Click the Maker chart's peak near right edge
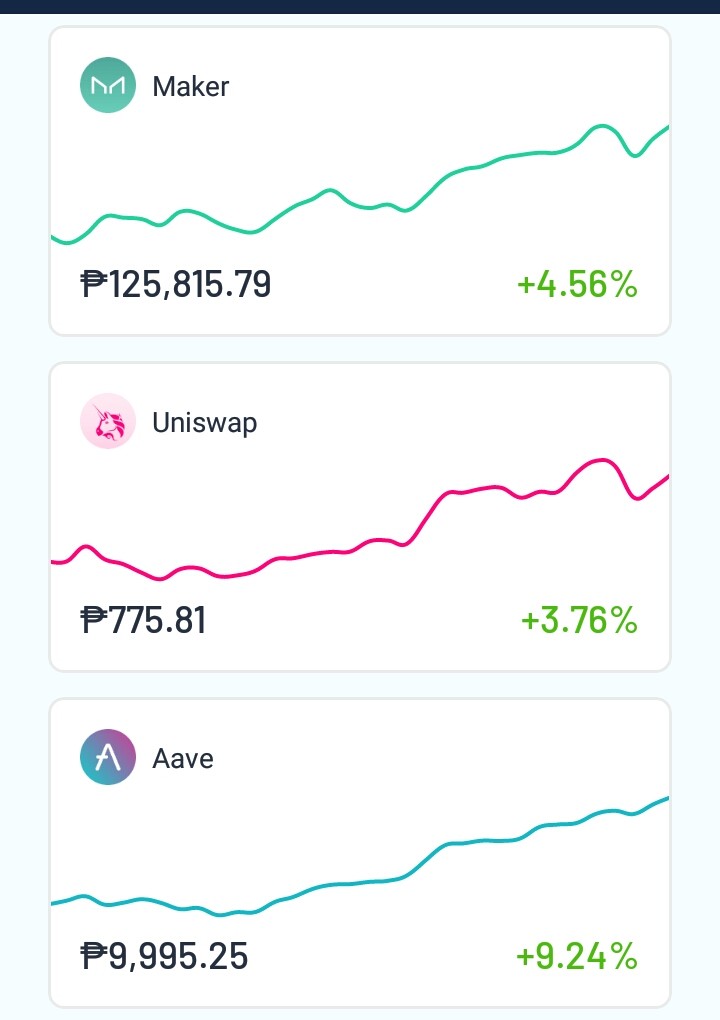 [x=602, y=126]
